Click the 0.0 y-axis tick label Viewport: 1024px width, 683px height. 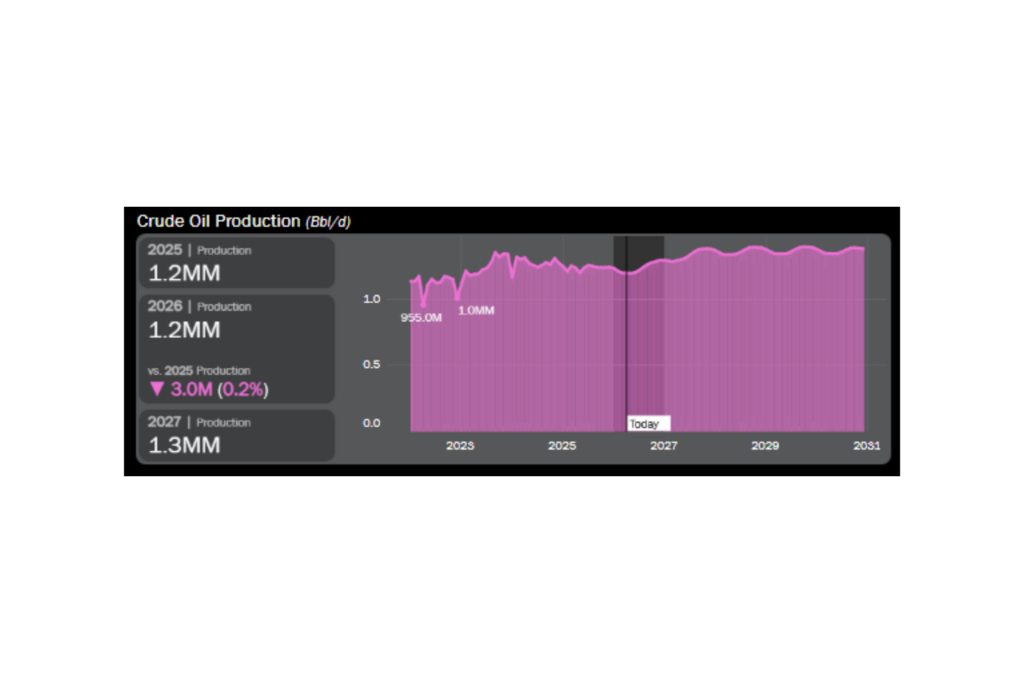pyautogui.click(x=371, y=423)
